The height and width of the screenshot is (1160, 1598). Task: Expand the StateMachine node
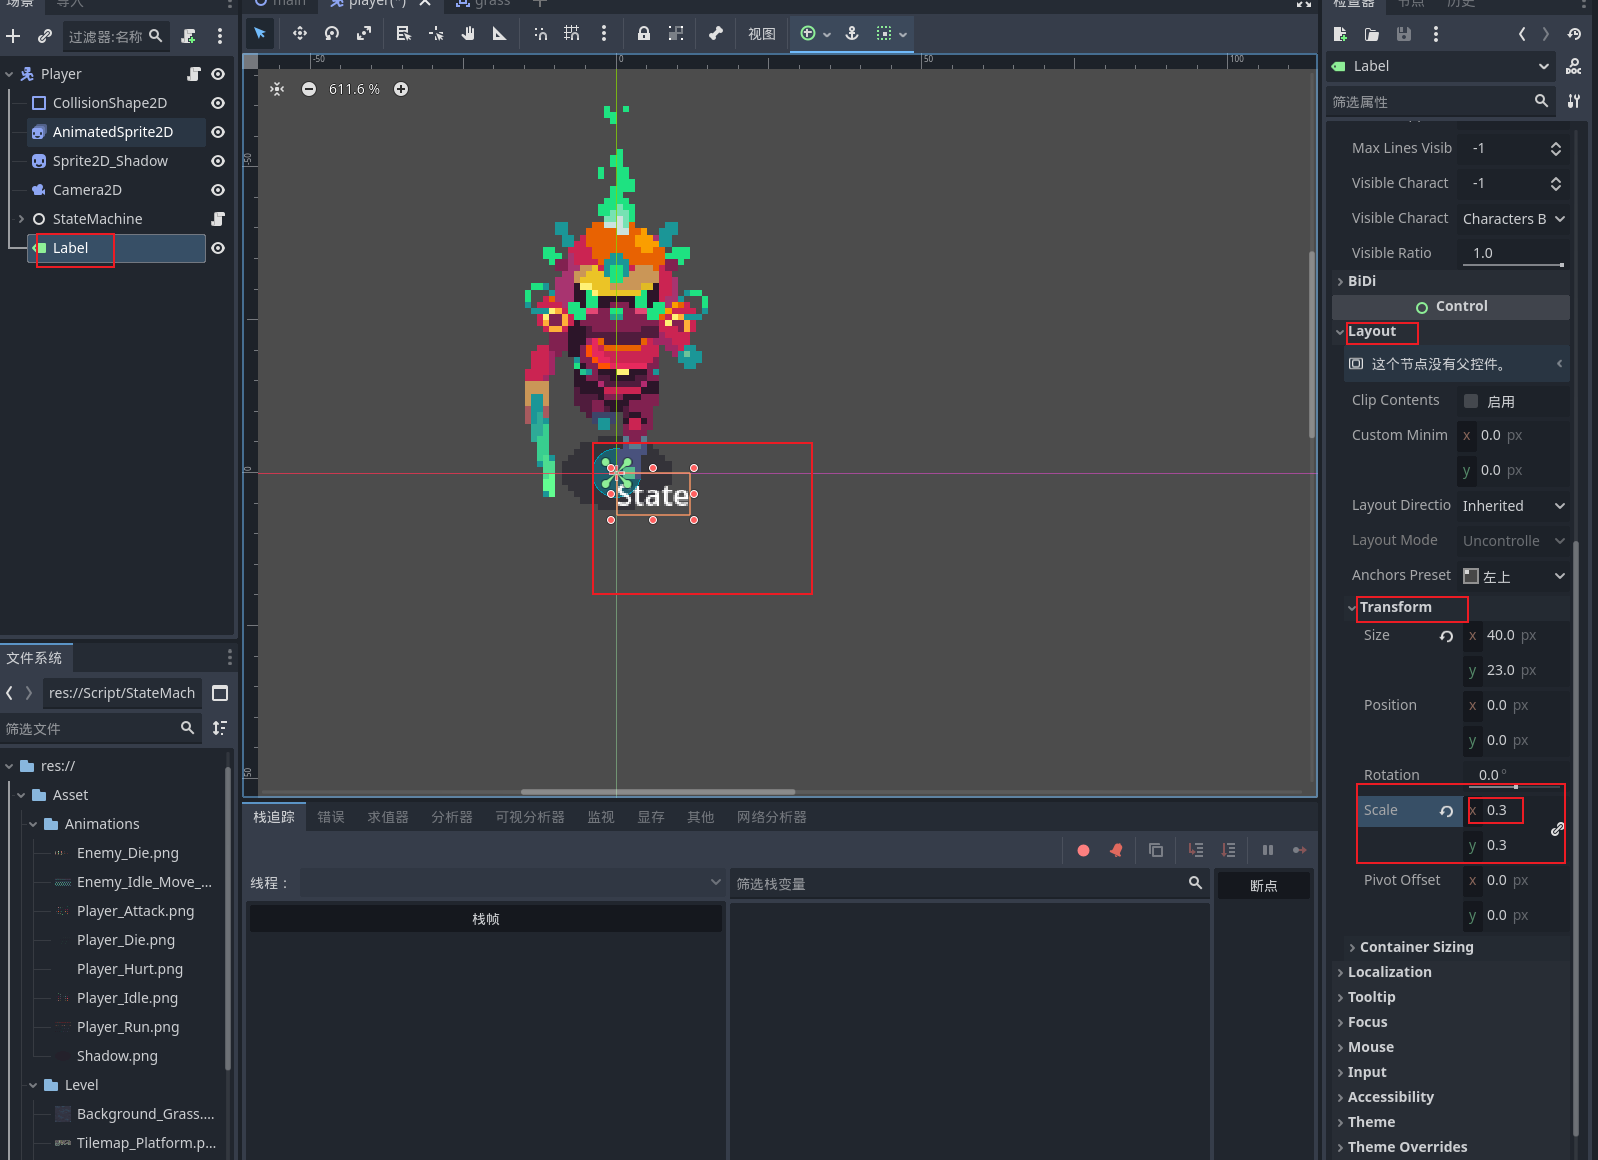[x=21, y=219]
